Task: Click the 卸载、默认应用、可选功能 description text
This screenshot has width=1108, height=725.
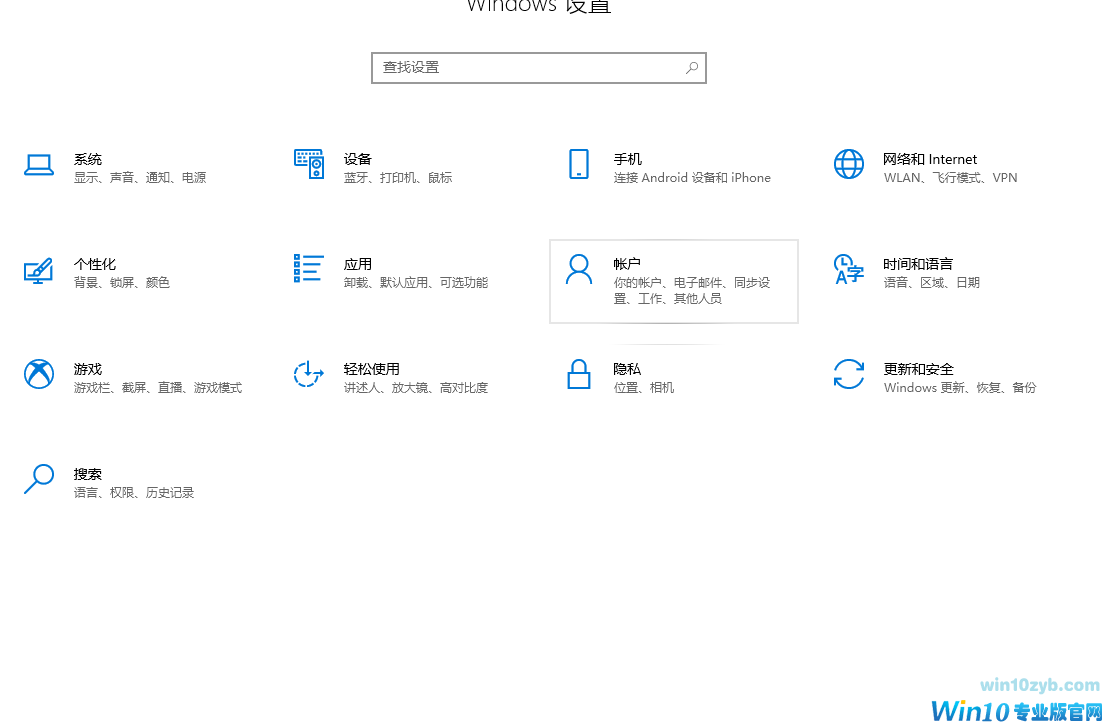Action: coord(415,283)
